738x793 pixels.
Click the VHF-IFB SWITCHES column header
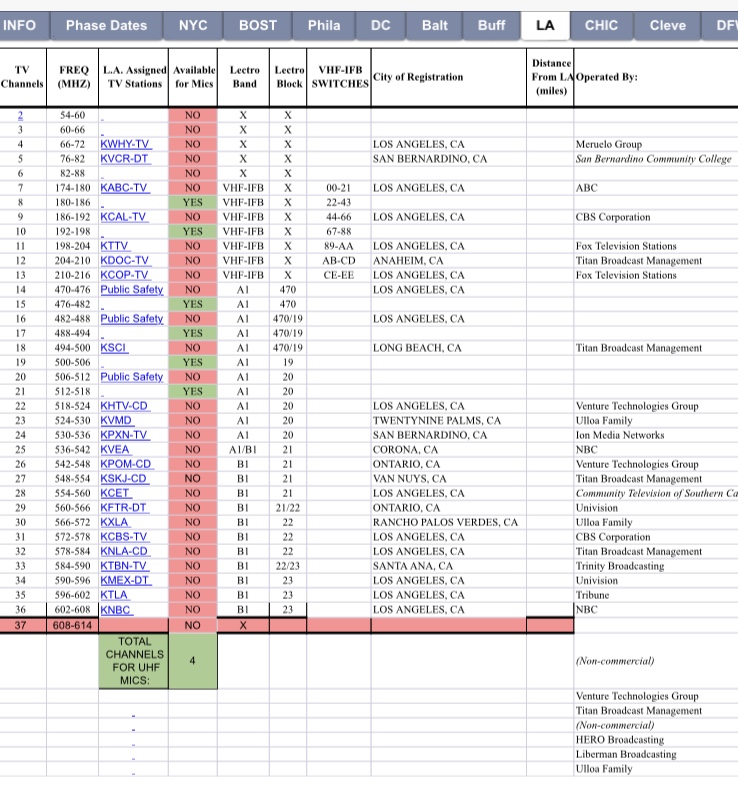pyautogui.click(x=340, y=77)
